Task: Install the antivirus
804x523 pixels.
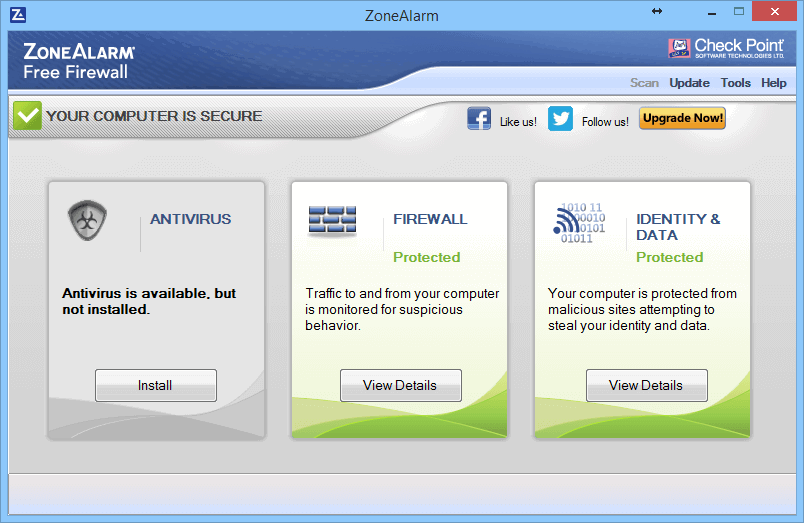Action: point(156,386)
